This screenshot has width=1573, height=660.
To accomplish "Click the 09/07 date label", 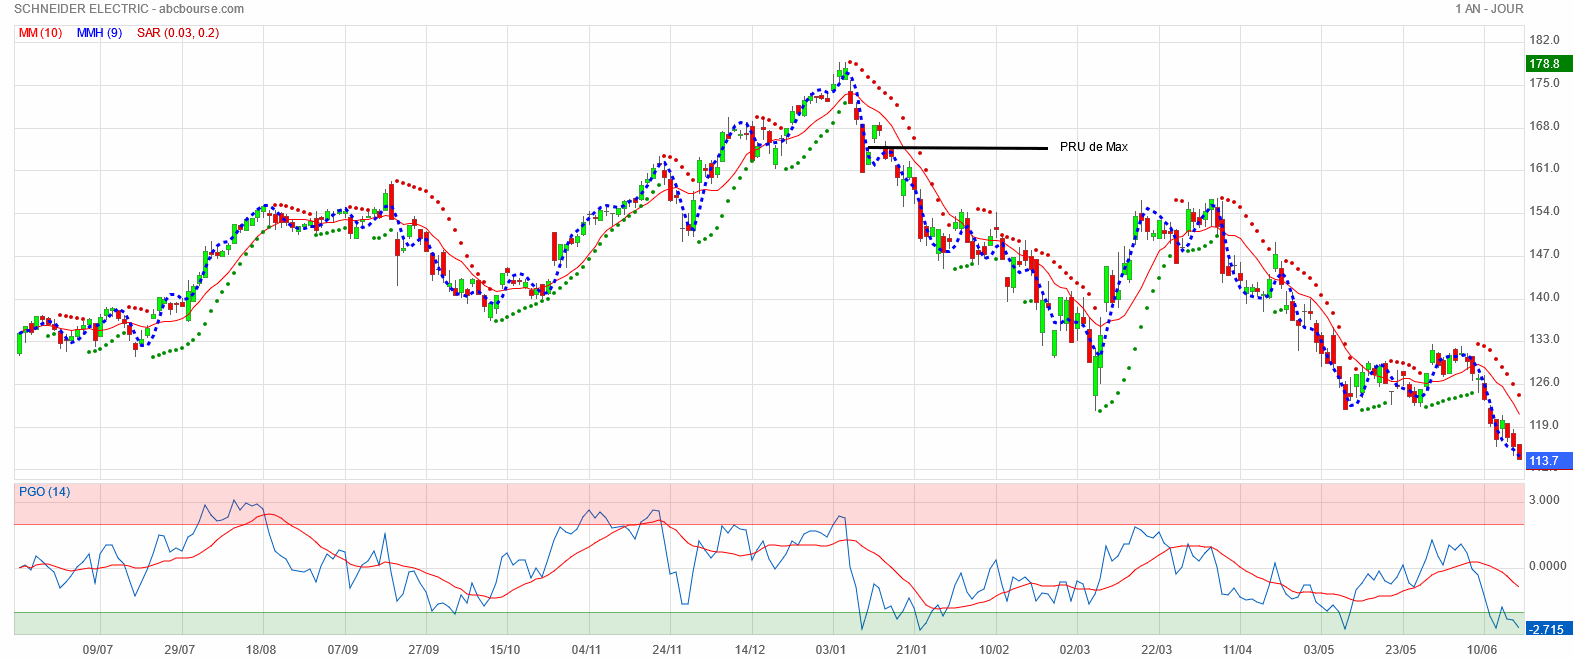I will point(97,650).
